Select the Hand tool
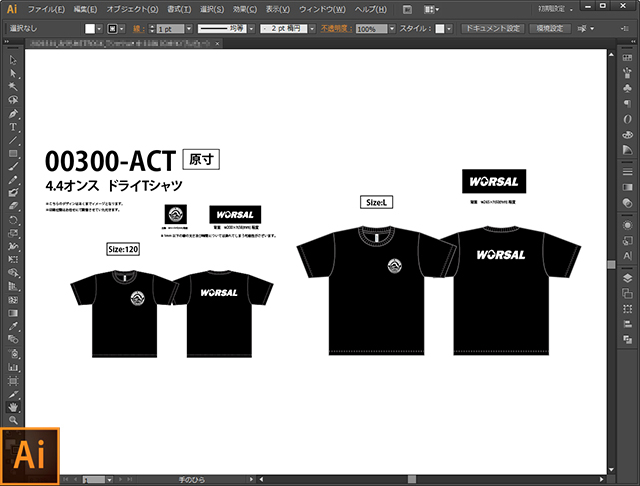640x486 pixels. pyautogui.click(x=13, y=407)
